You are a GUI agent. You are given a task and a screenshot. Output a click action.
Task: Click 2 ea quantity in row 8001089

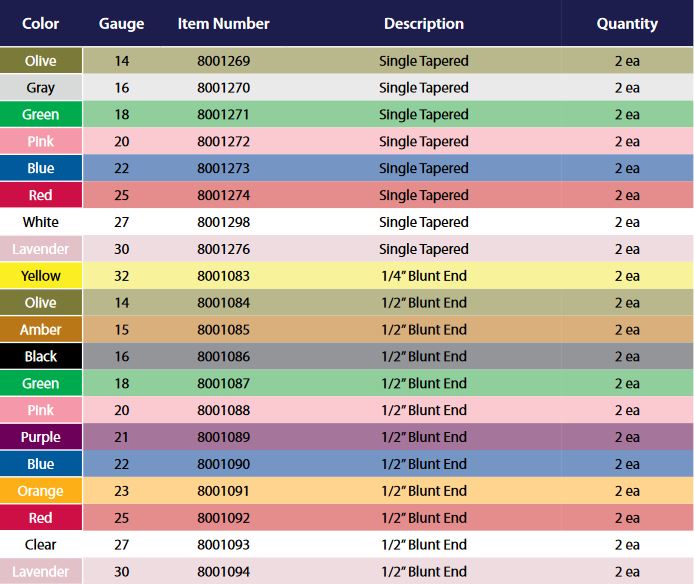click(x=627, y=437)
